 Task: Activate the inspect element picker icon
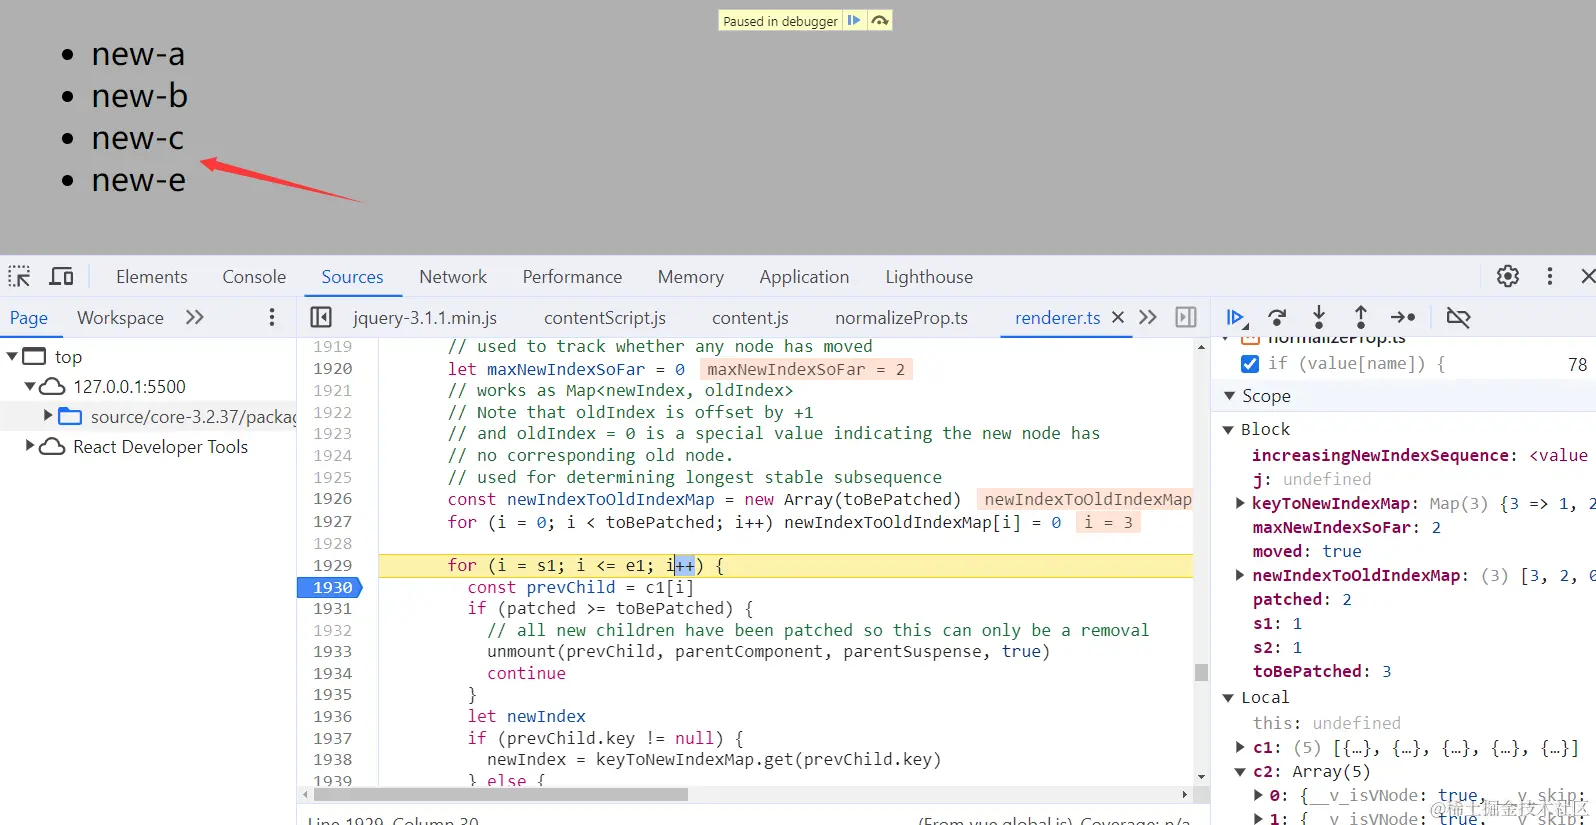tap(19, 277)
